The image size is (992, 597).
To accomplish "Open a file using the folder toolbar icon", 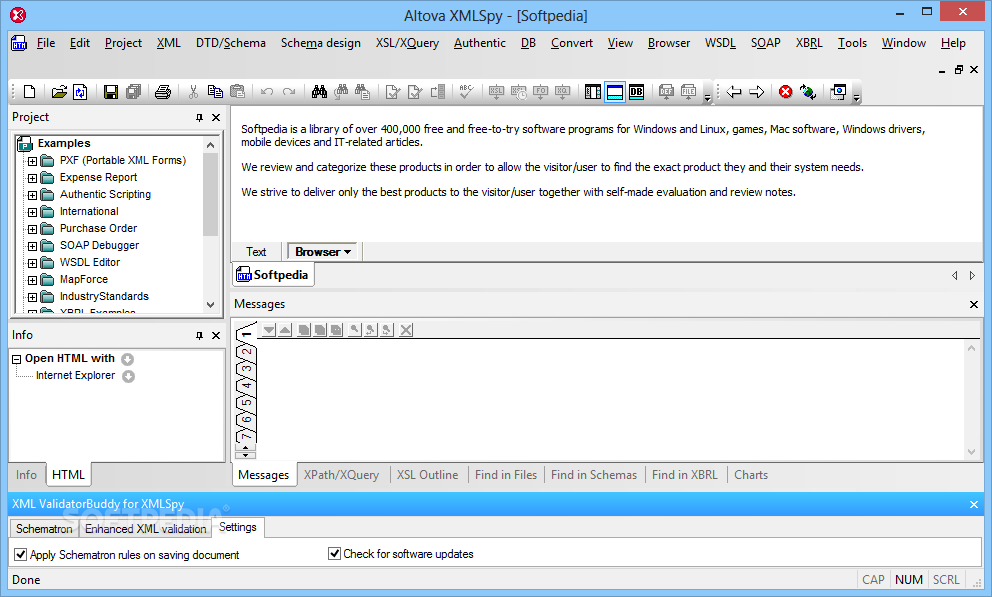I will tap(59, 92).
